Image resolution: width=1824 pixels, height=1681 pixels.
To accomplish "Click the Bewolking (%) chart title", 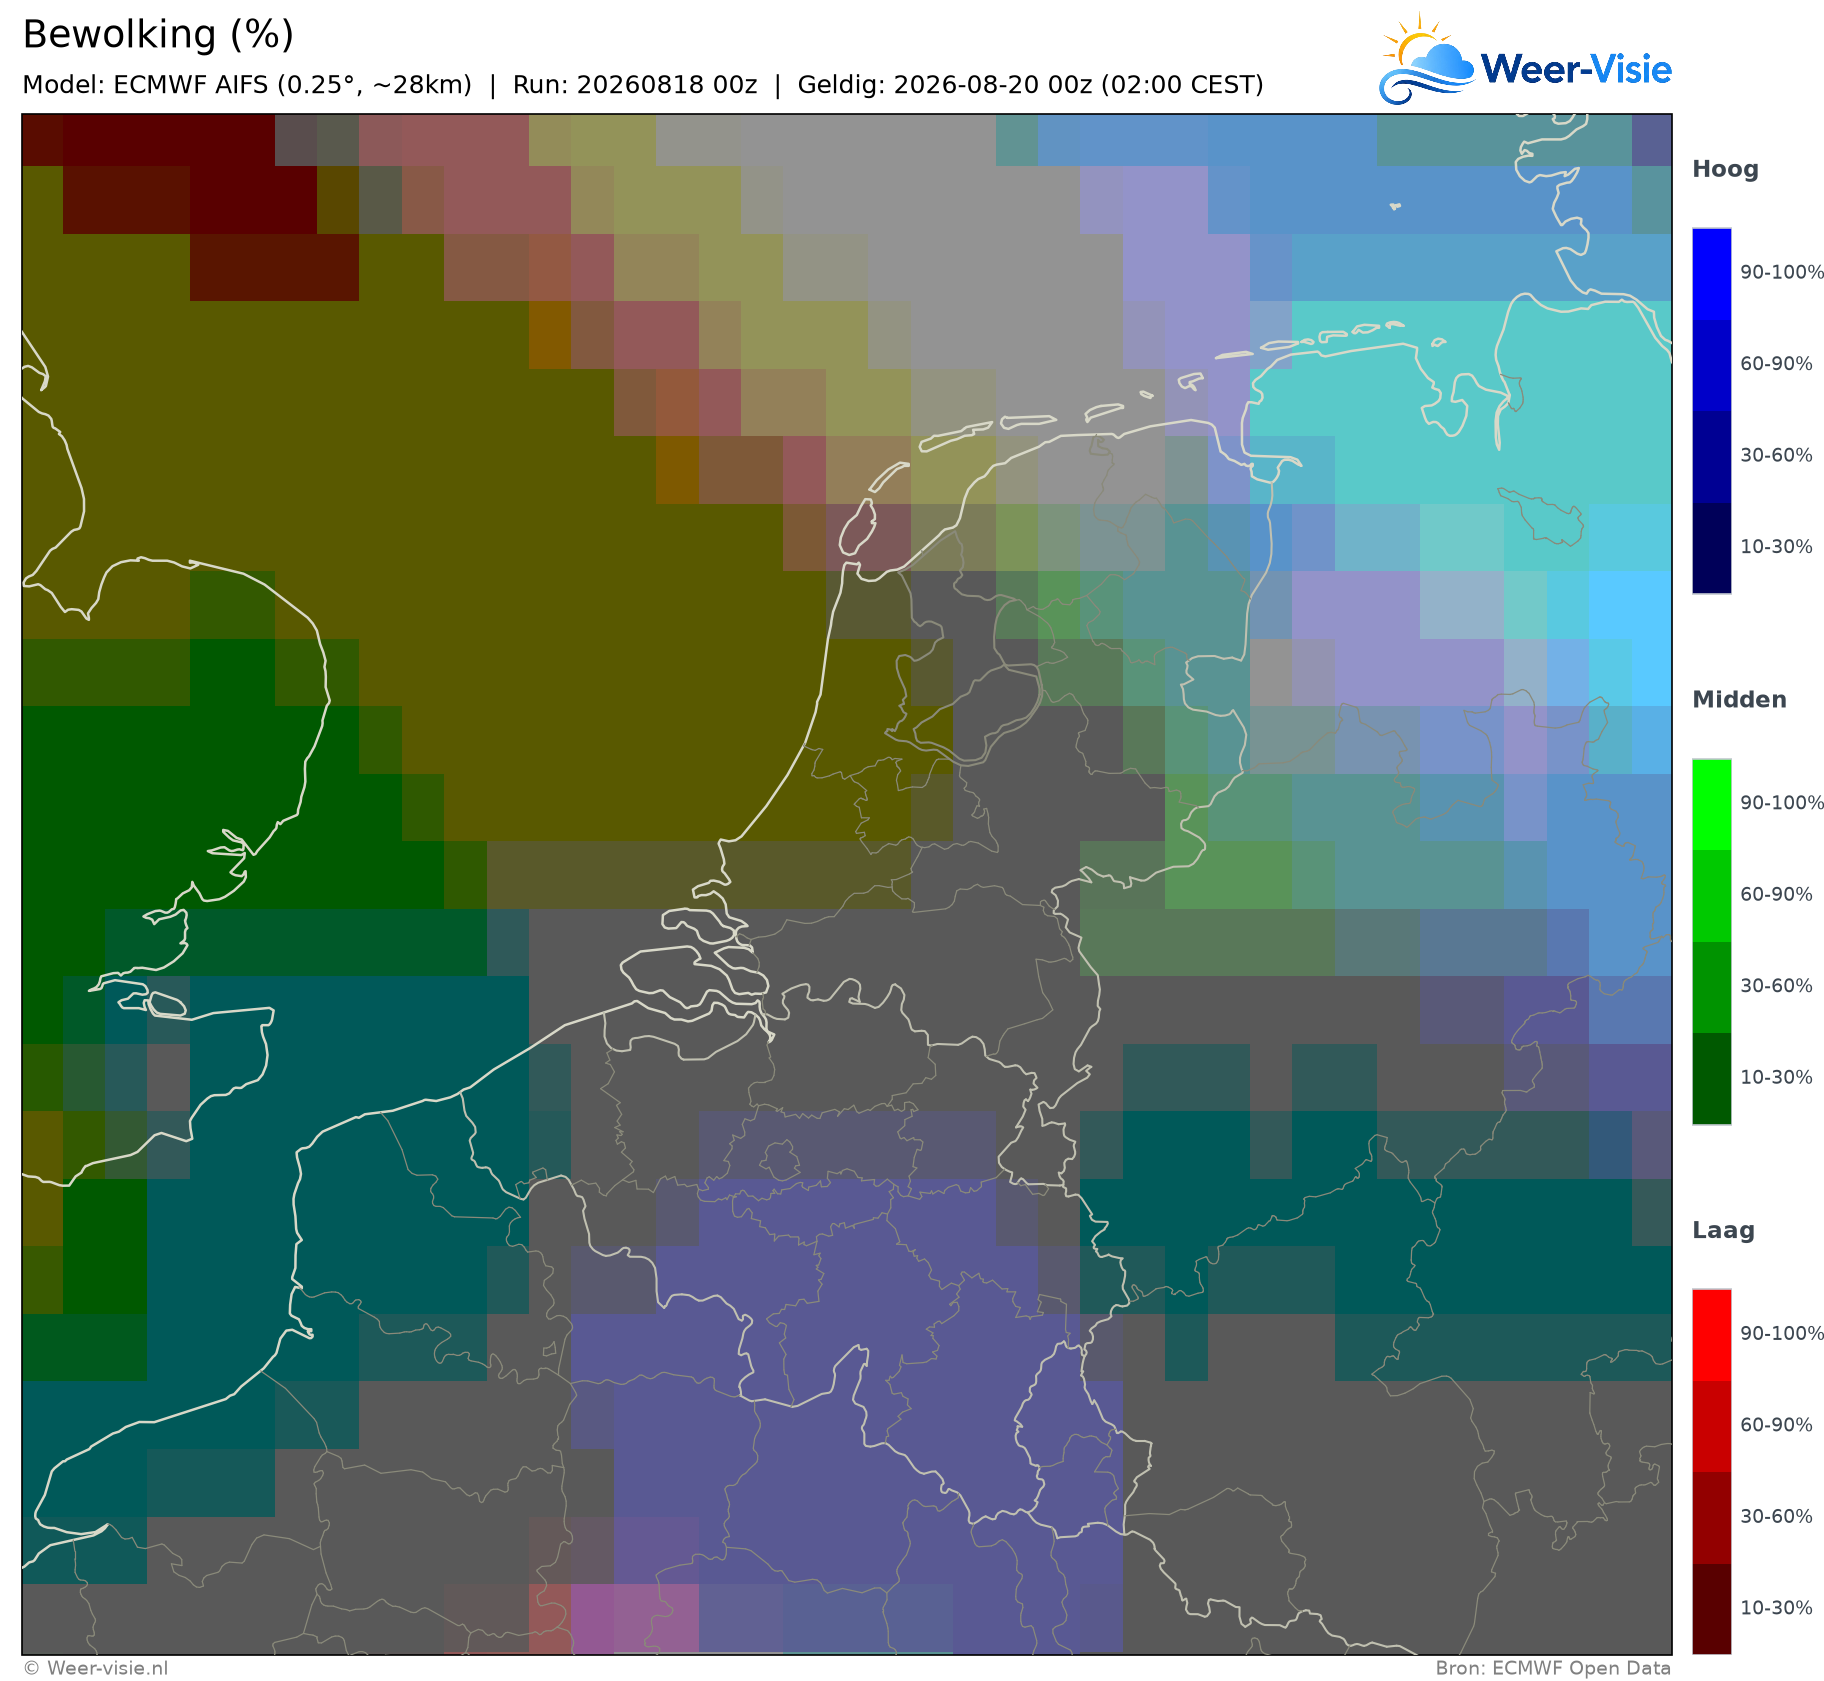I will [158, 35].
